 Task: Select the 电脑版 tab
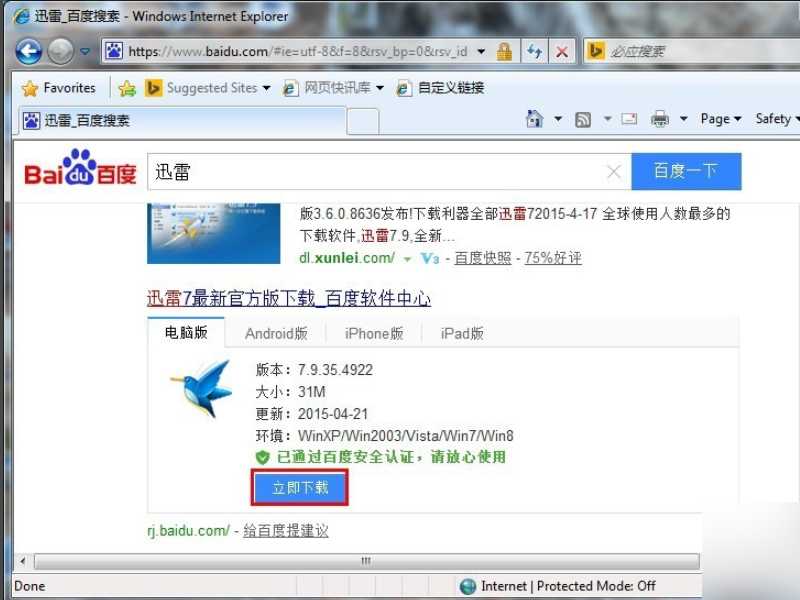pyautogui.click(x=186, y=333)
